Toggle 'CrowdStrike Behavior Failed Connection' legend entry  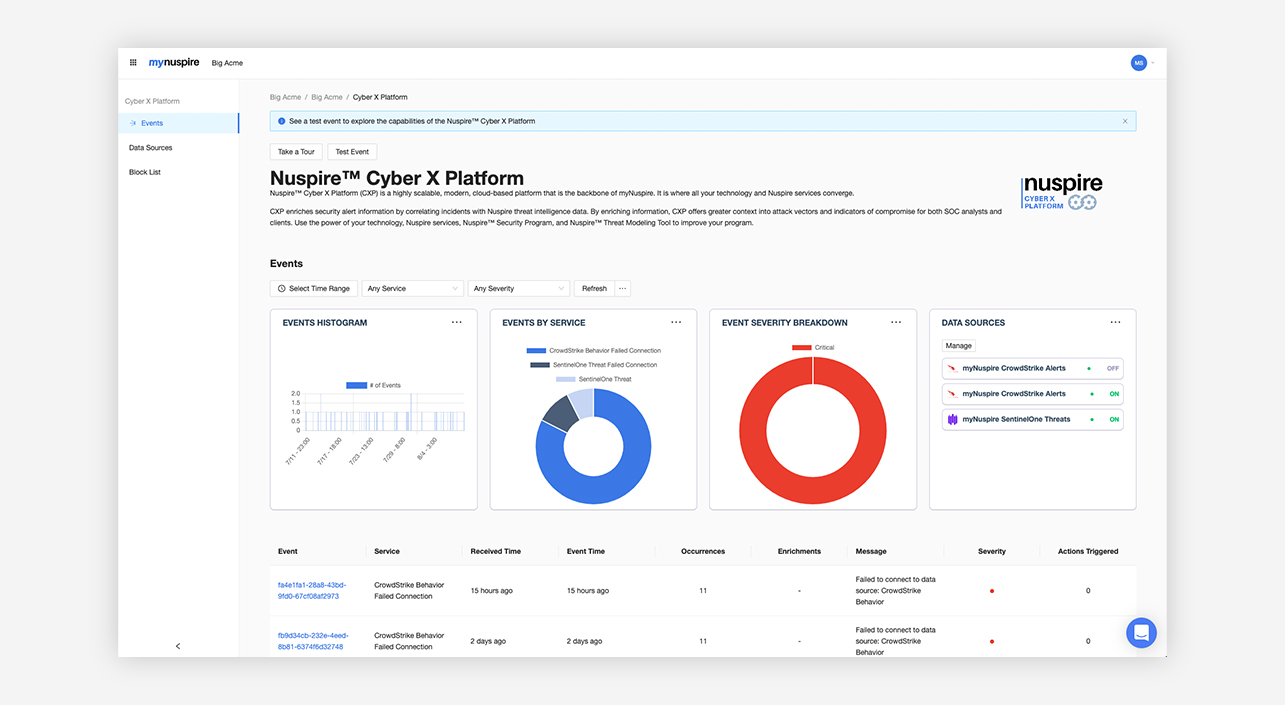click(x=593, y=351)
